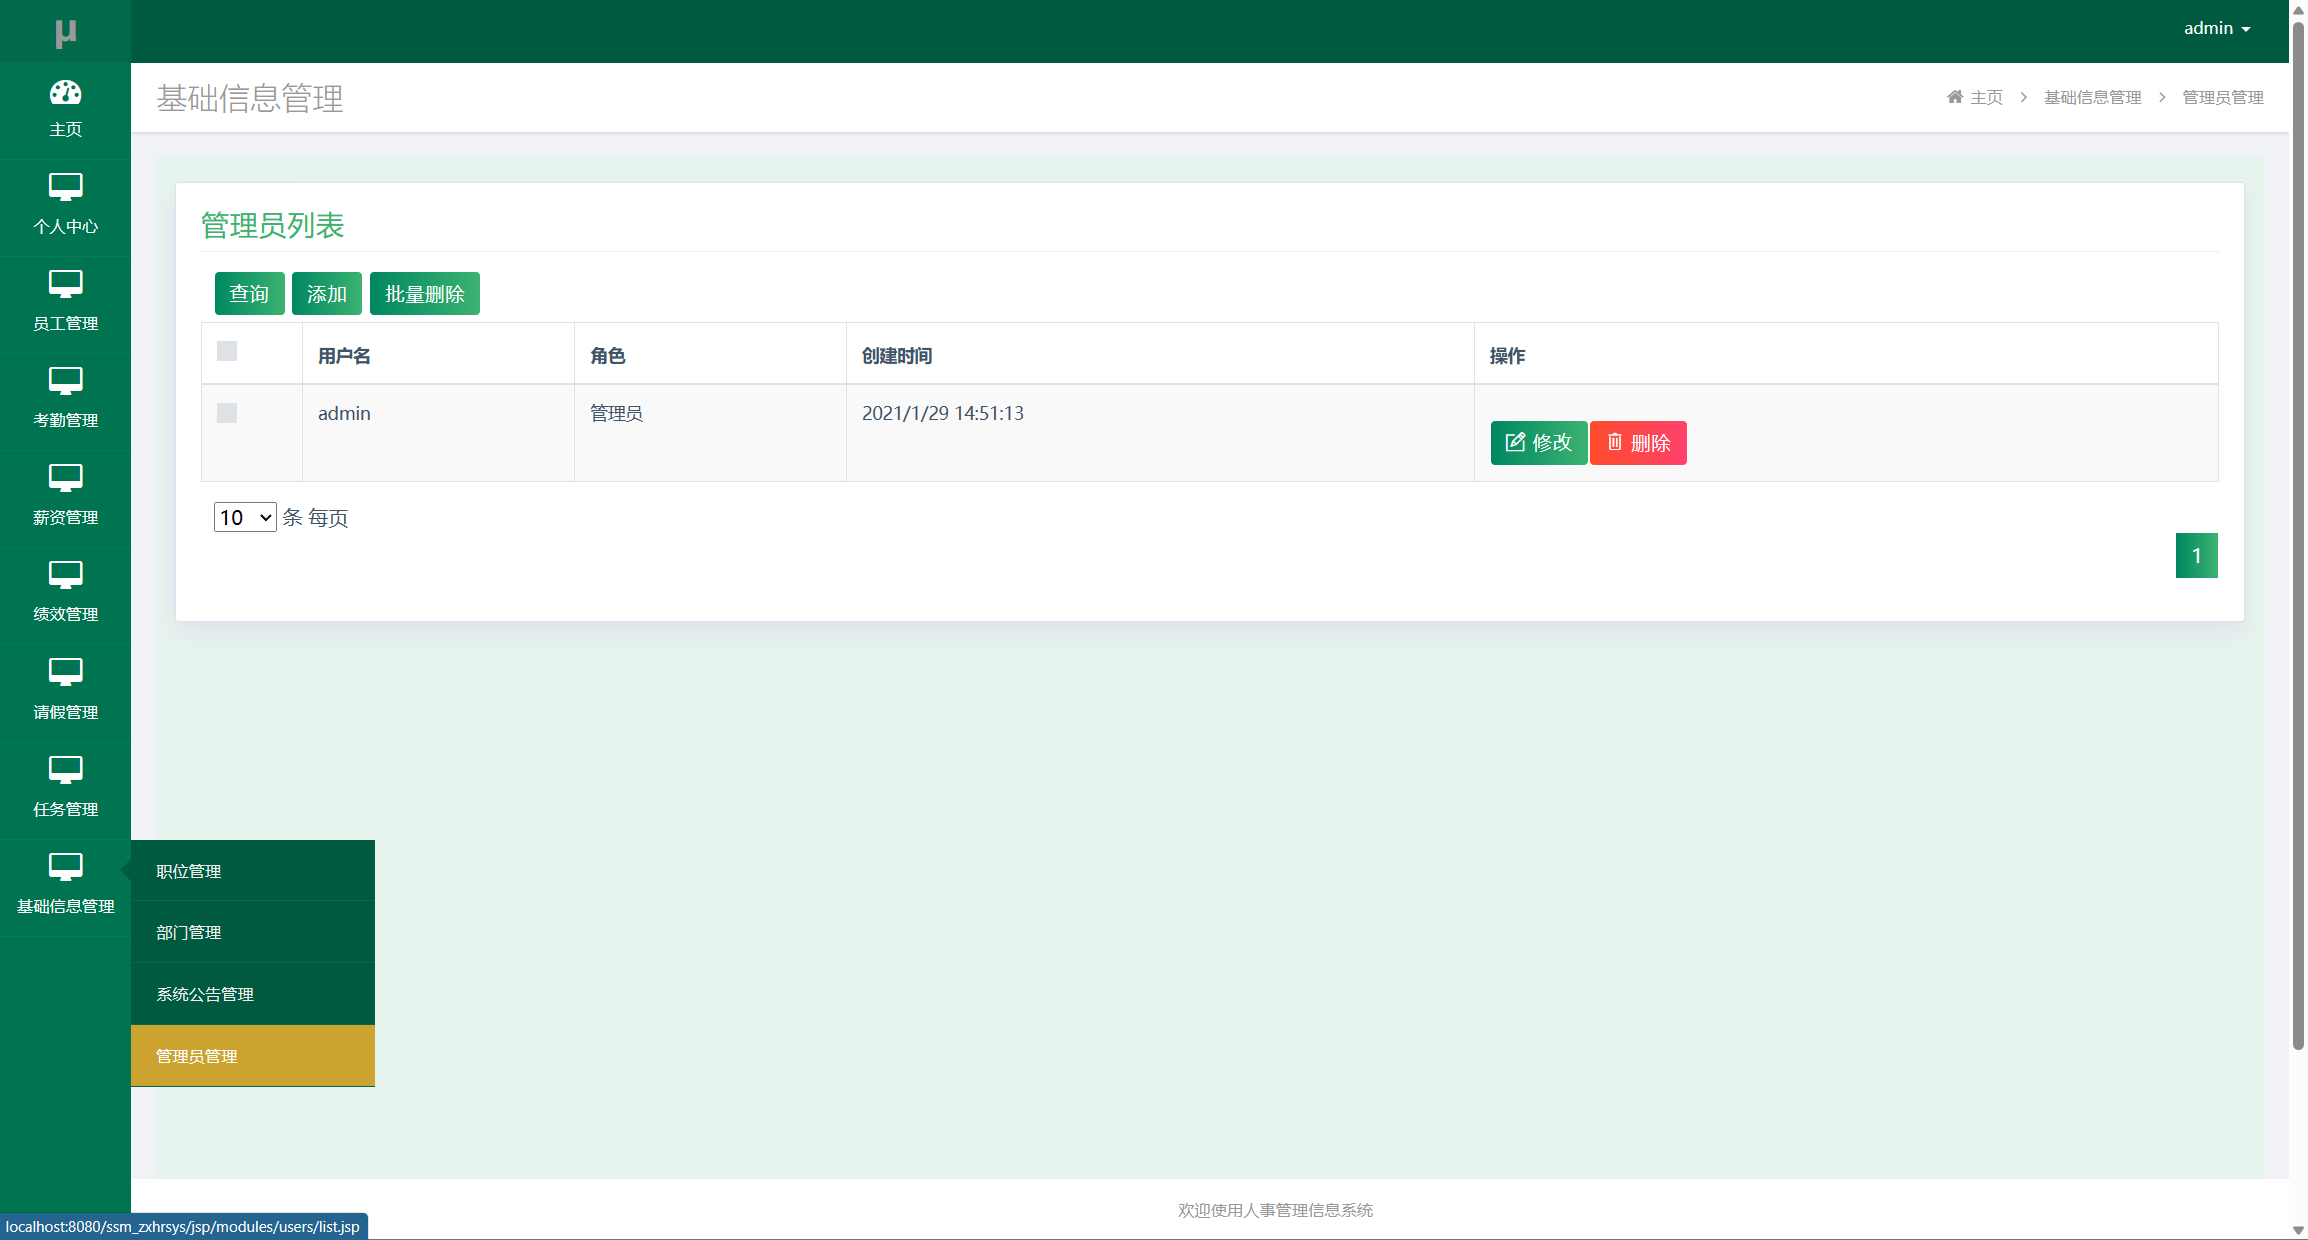Open 任务管理 sidebar icon
The image size is (2308, 1240).
pos(65,770)
